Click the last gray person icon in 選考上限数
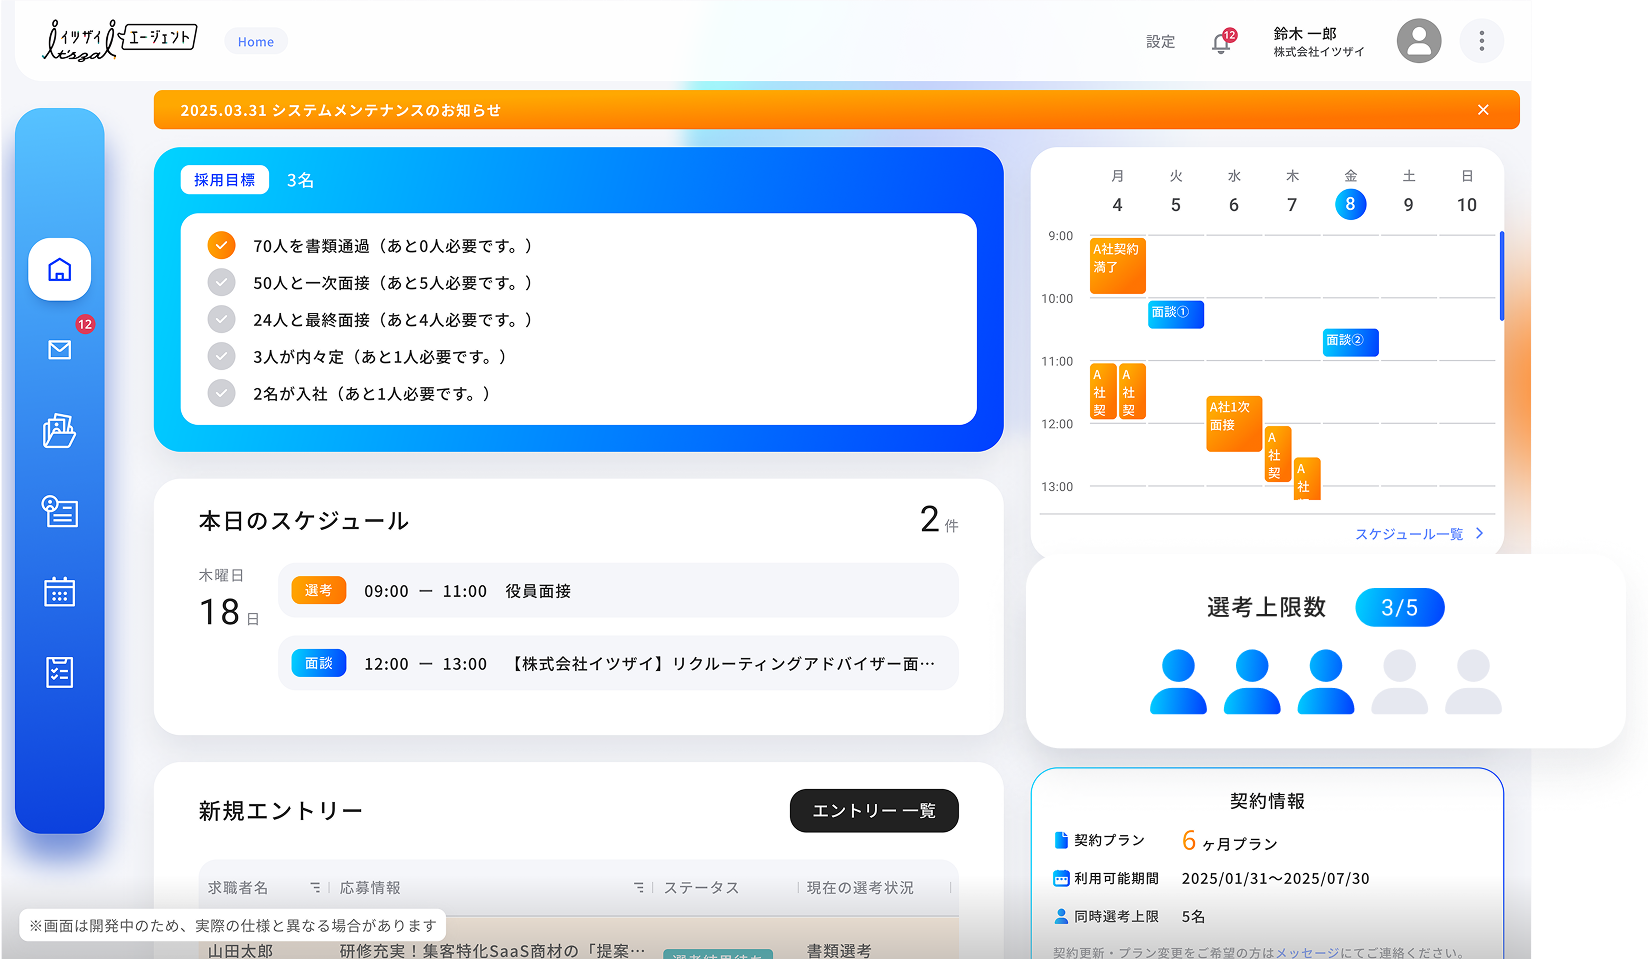 1473,682
